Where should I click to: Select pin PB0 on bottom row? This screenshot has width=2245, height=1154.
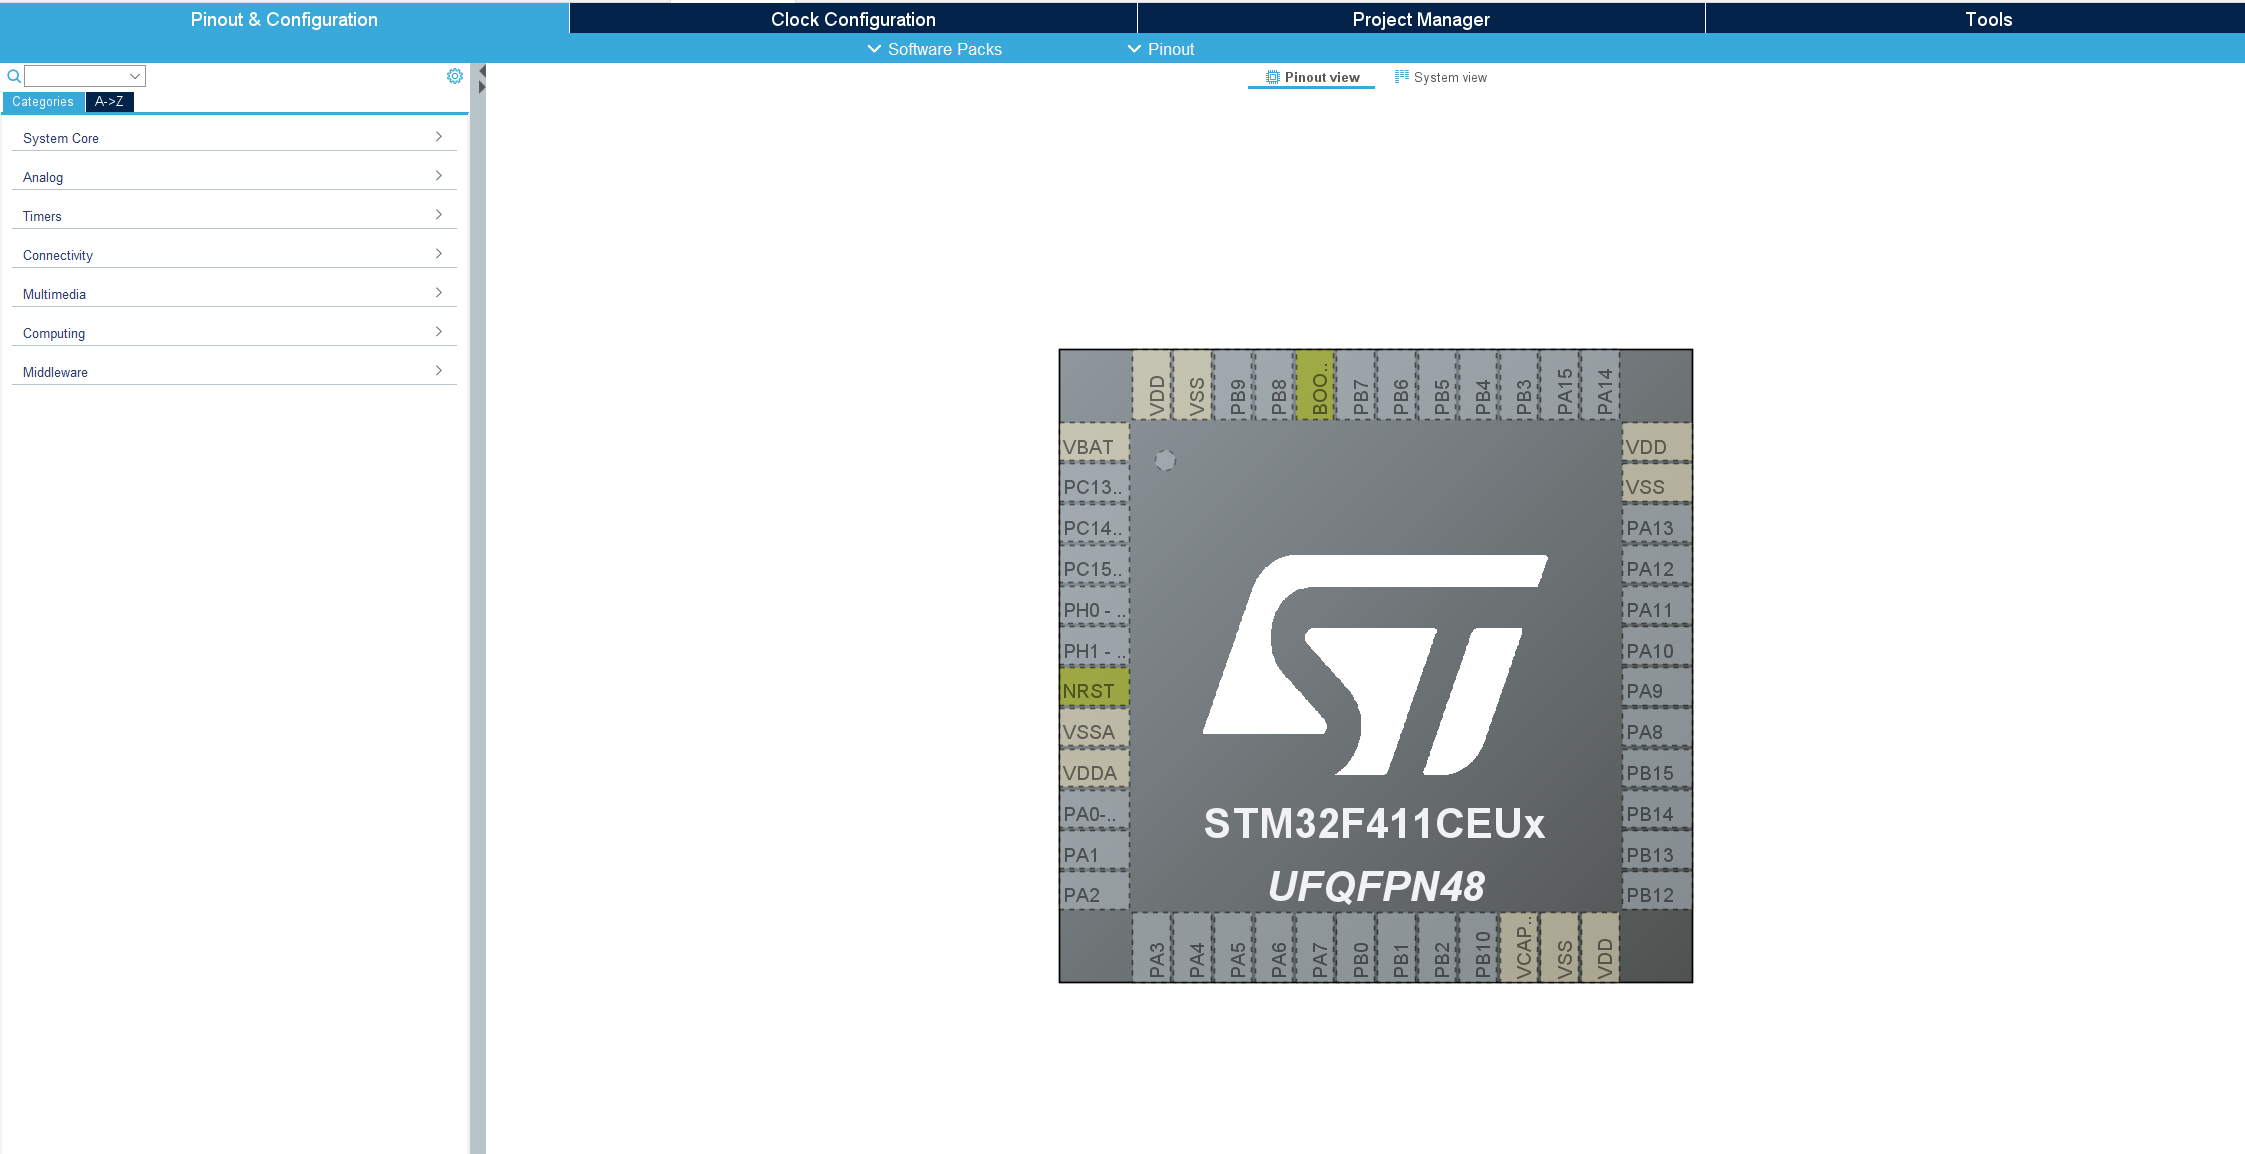tap(1357, 947)
